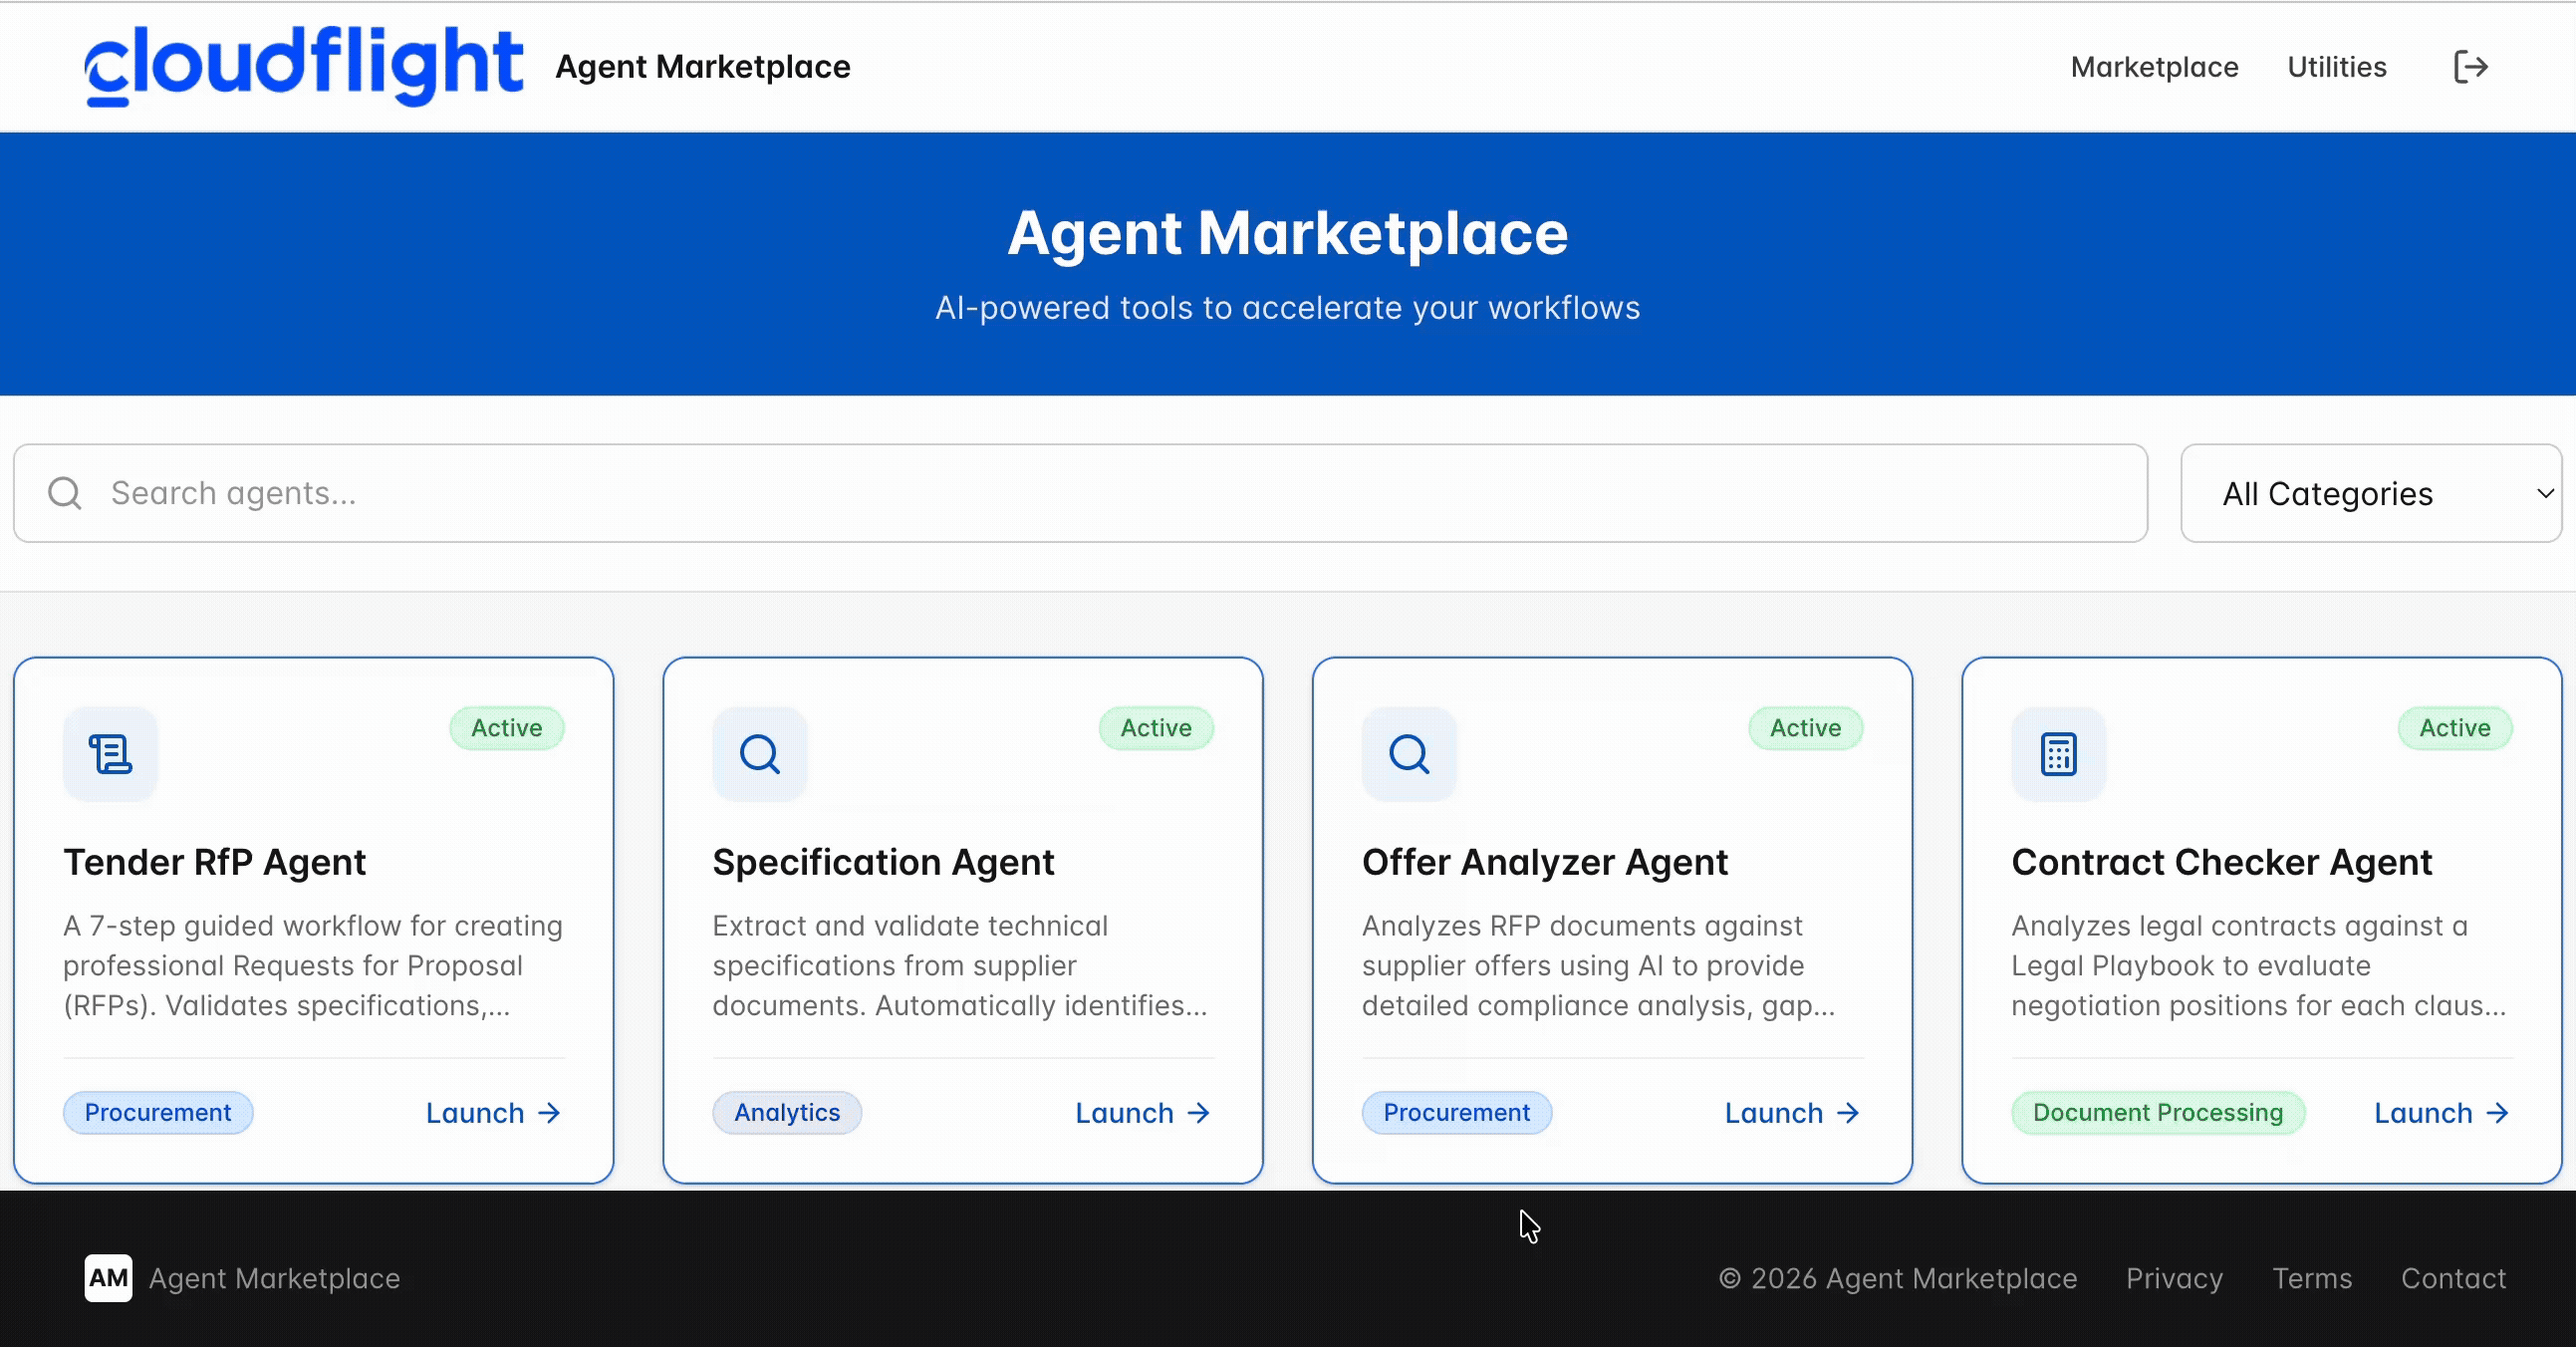Launch the Contract Checker Agent
Viewport: 2576px width, 1347px height.
(2441, 1113)
